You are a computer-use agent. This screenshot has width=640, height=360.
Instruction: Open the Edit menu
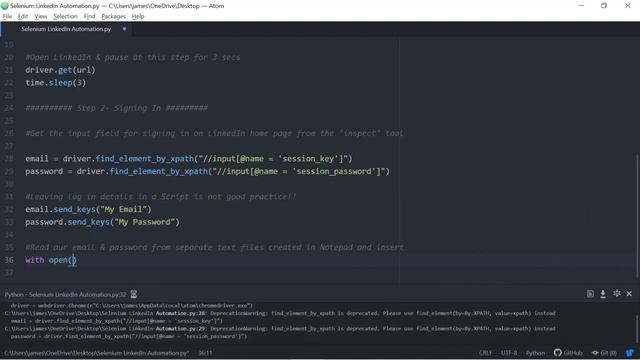tap(23, 16)
